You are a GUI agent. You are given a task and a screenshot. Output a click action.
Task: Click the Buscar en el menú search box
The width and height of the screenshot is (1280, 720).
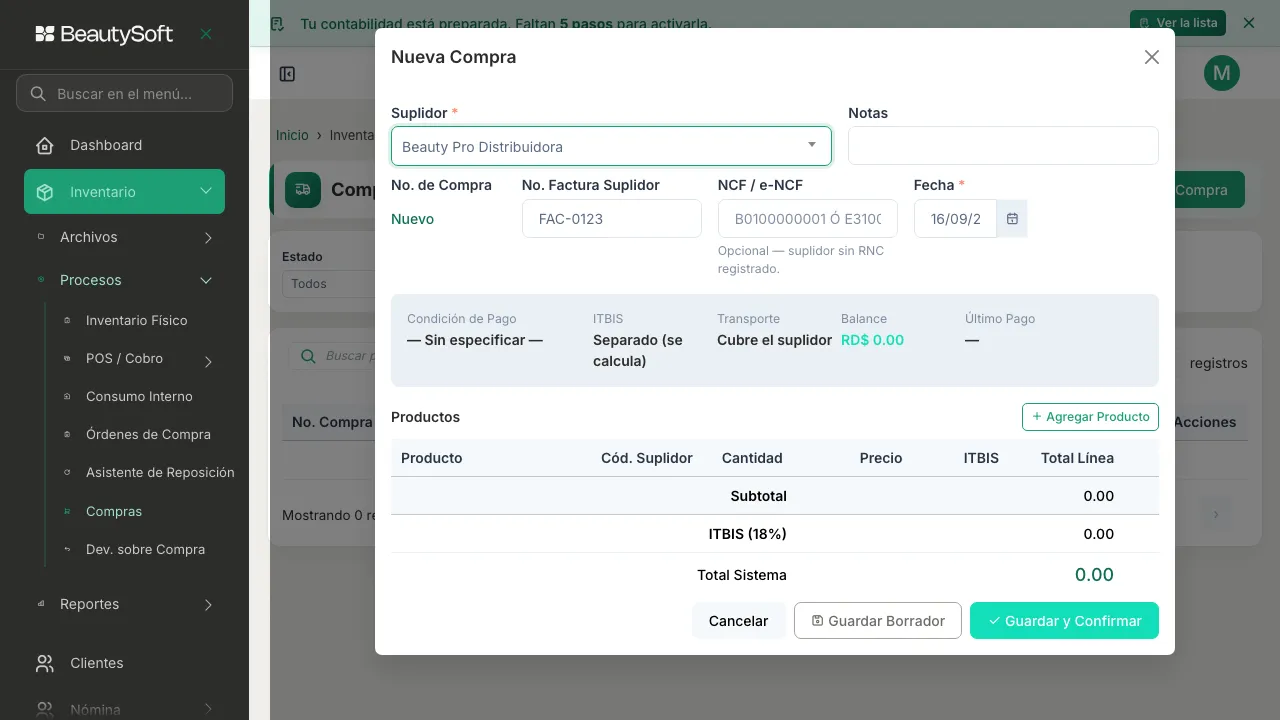pyautogui.click(x=125, y=94)
